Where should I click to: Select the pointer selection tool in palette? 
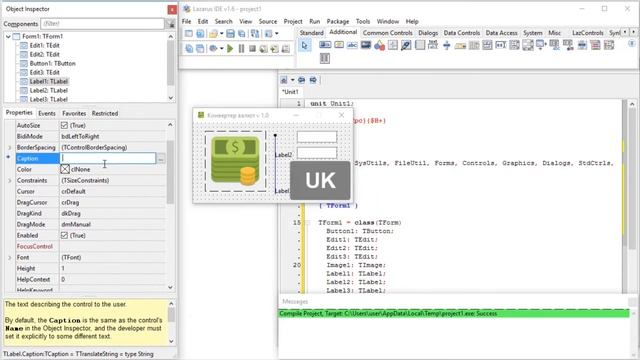[304, 45]
